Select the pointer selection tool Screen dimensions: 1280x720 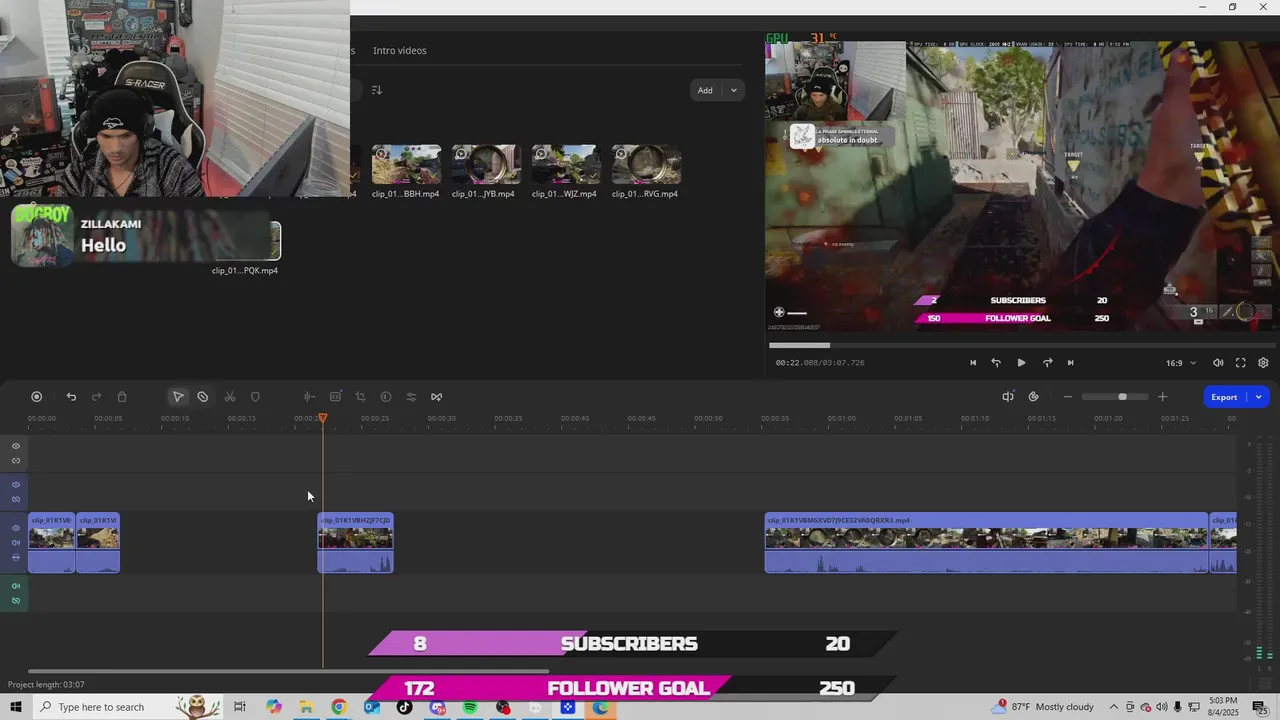[x=178, y=397]
